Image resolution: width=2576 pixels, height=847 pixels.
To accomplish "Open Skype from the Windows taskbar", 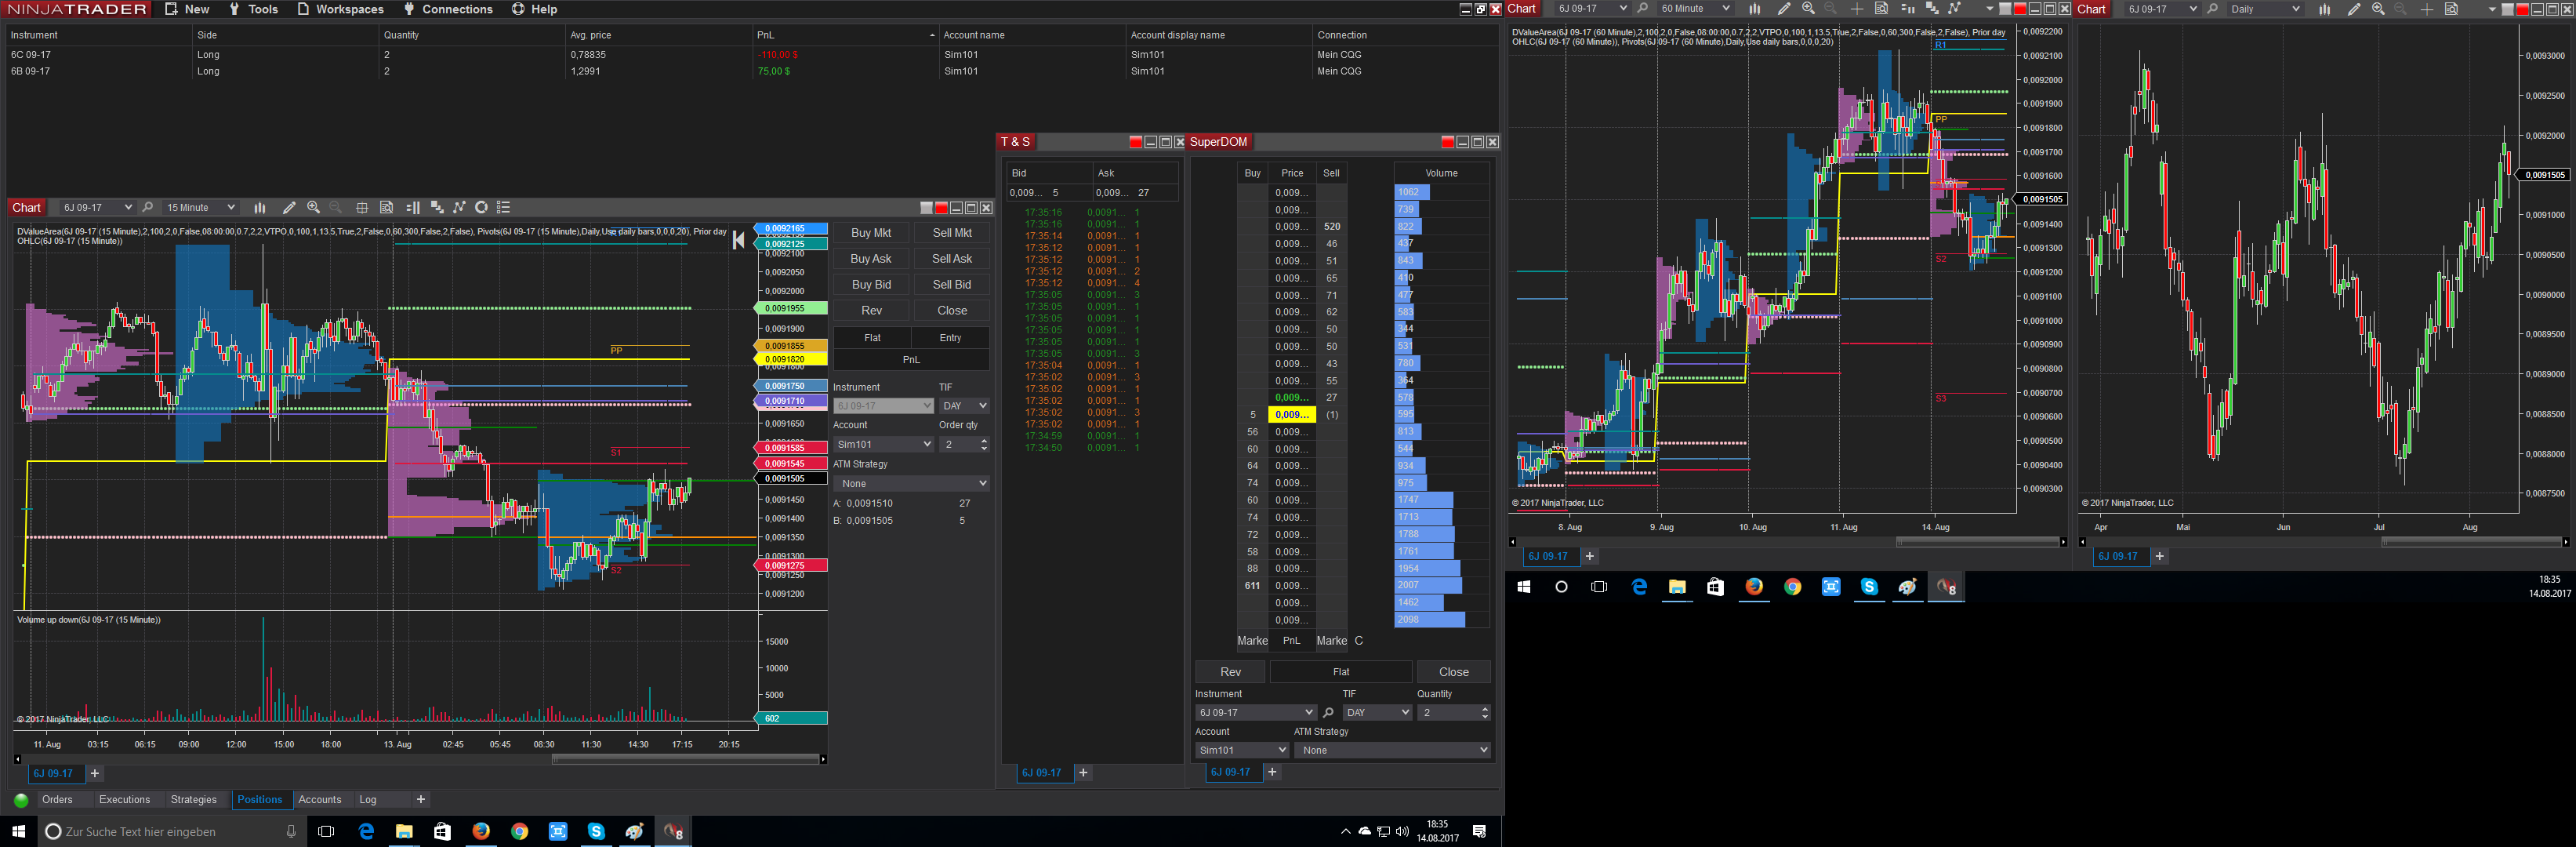I will tap(596, 831).
